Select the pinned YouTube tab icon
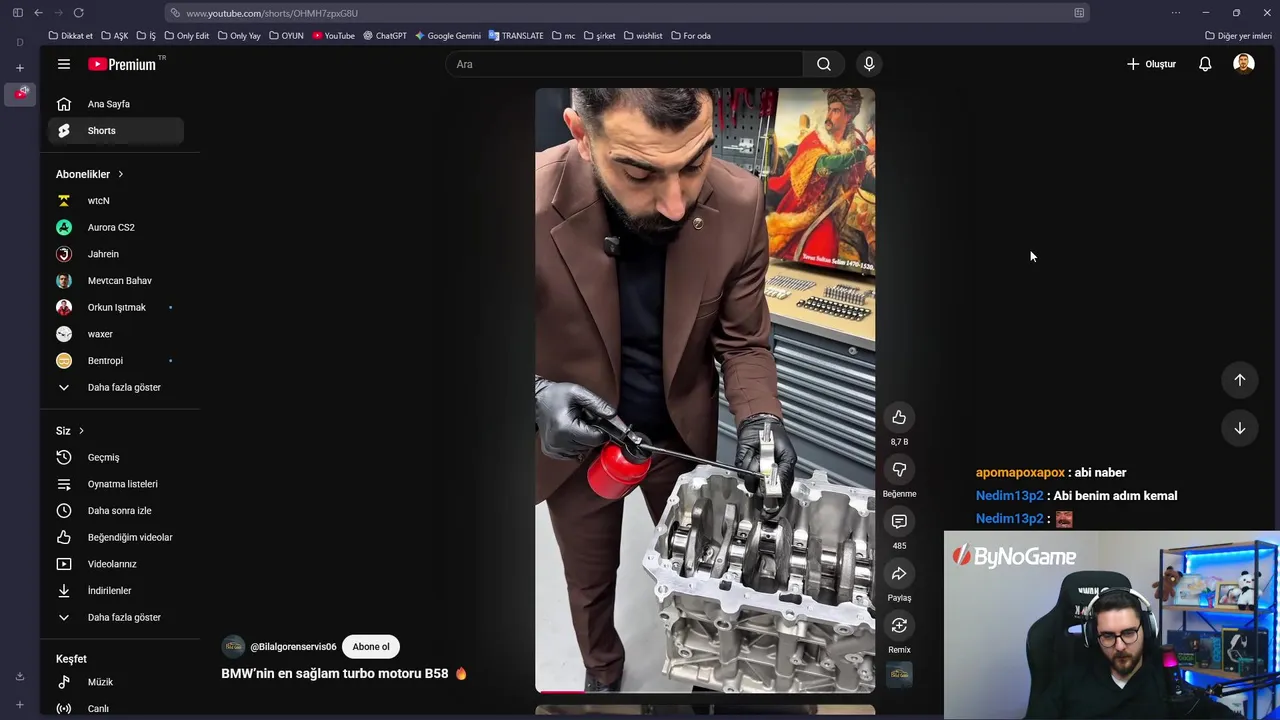 (x=21, y=94)
